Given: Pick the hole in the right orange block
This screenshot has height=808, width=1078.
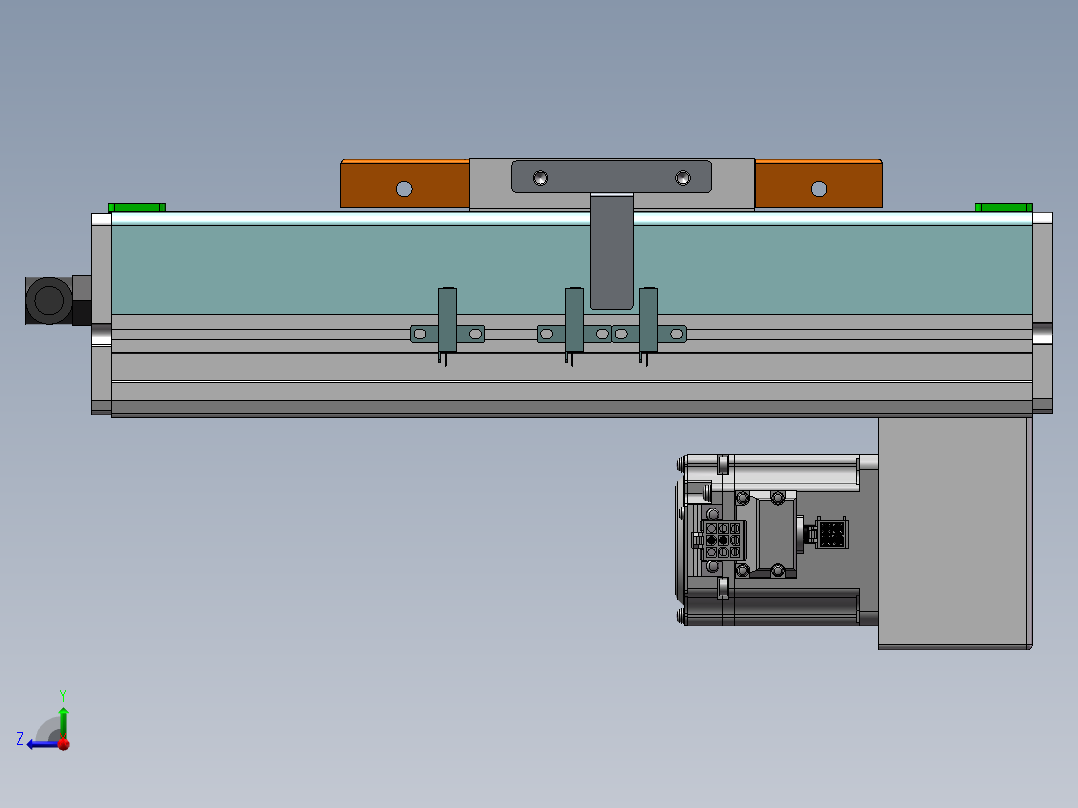Looking at the screenshot, I should (819, 189).
